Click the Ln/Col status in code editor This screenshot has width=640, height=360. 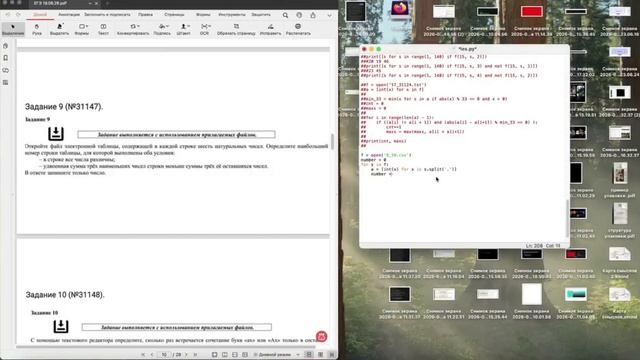543,245
